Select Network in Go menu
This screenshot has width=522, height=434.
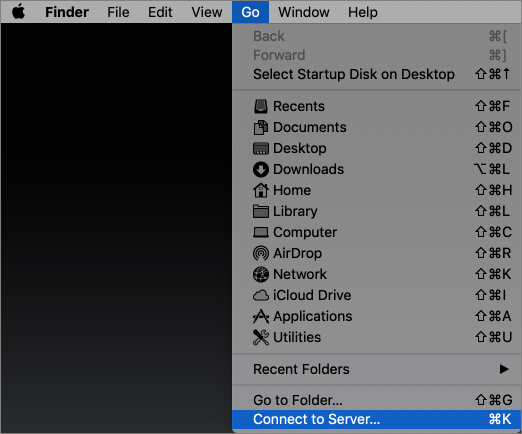[377, 274]
